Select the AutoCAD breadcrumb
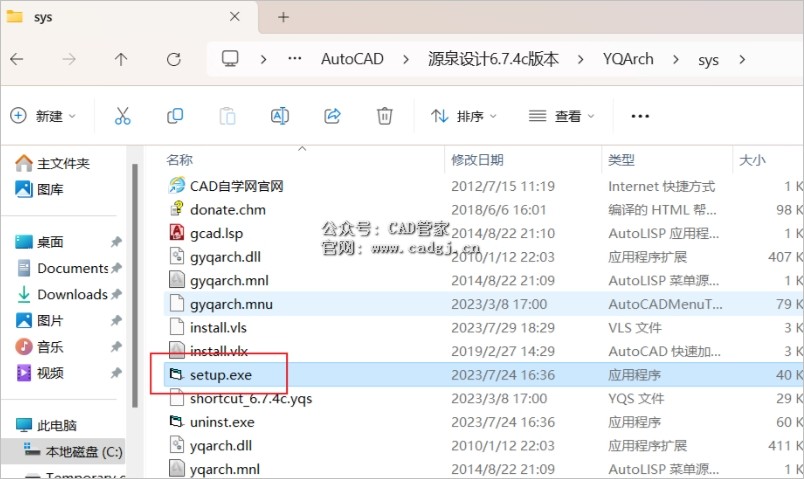The height and width of the screenshot is (479, 804). click(x=352, y=59)
